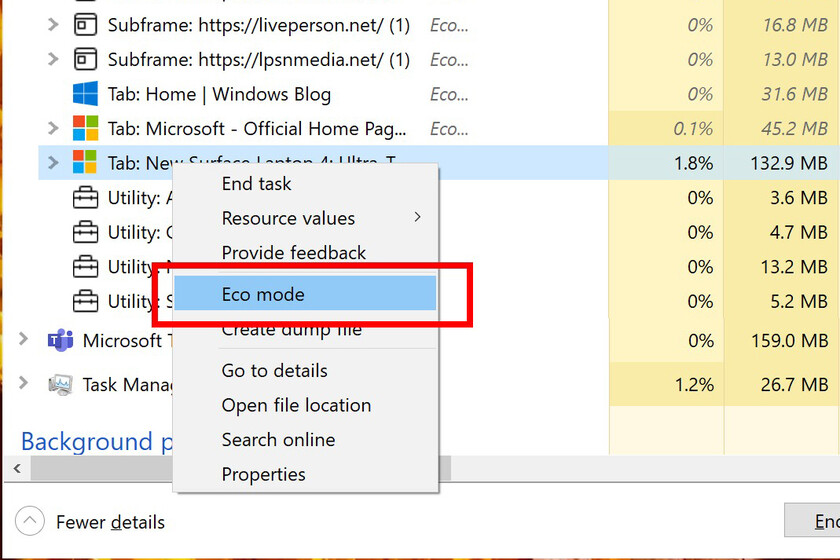
Task: Click the briefcase icon of the 4.7 MB utility row
Action: (85, 232)
